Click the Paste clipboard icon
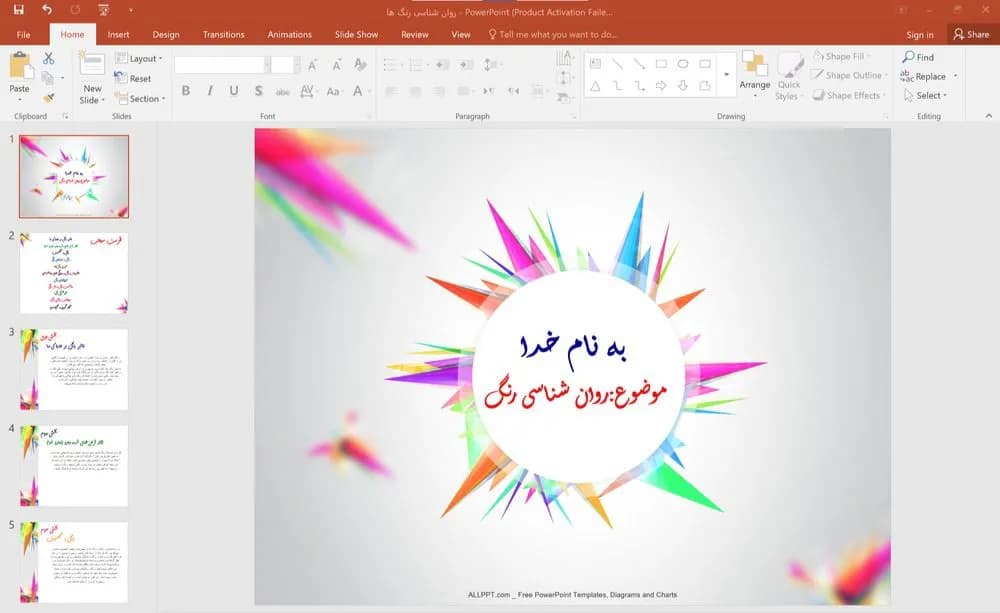This screenshot has height=613, width=1000. (x=20, y=66)
